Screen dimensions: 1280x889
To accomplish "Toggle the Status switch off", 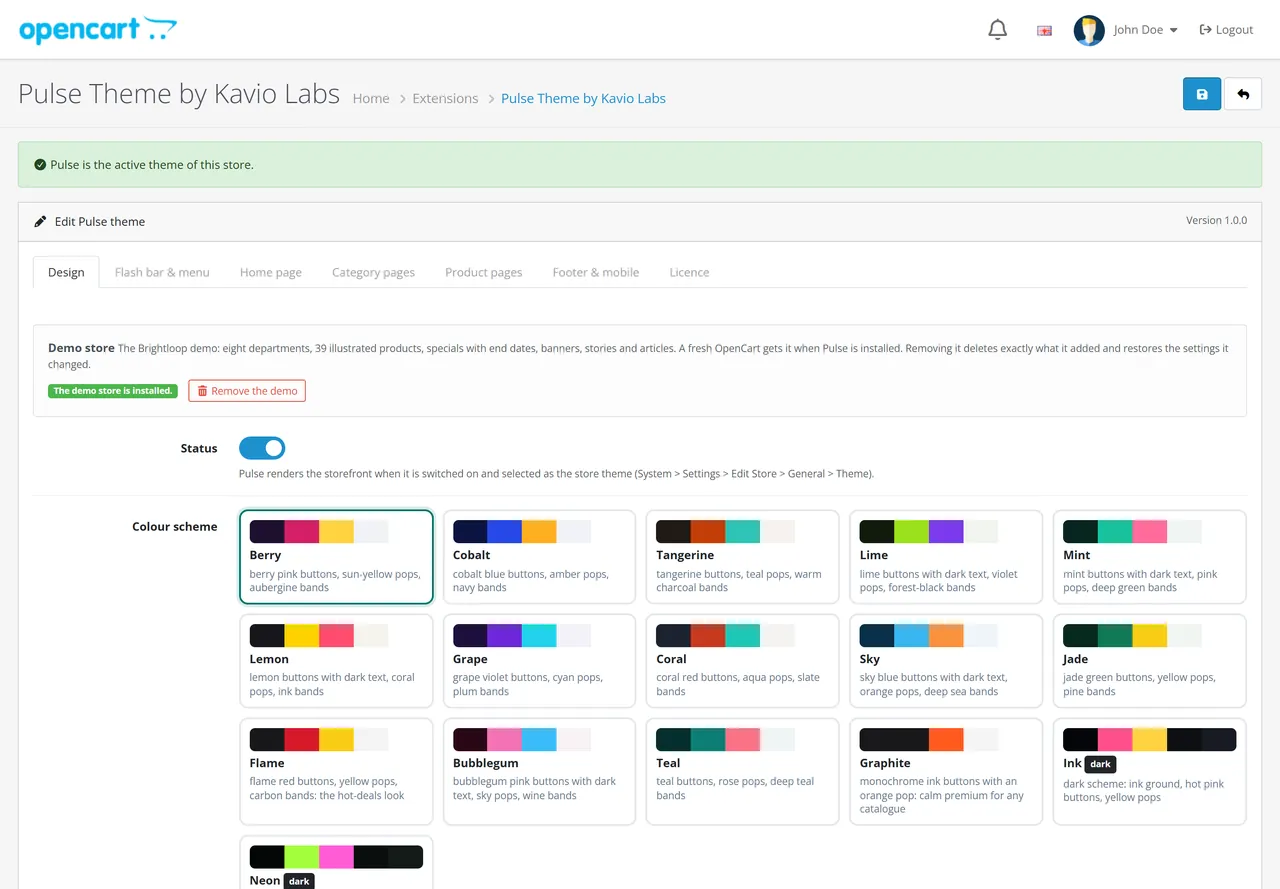I will tap(262, 448).
